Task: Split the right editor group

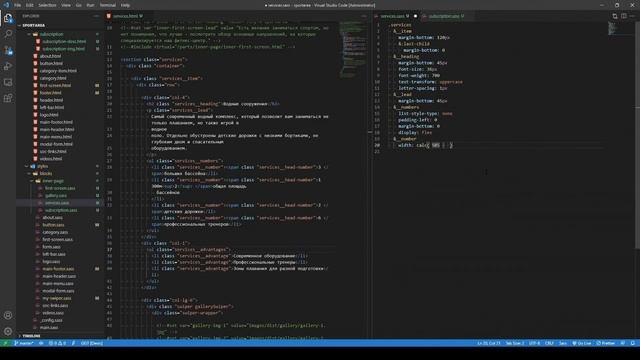Action: tap(624, 16)
